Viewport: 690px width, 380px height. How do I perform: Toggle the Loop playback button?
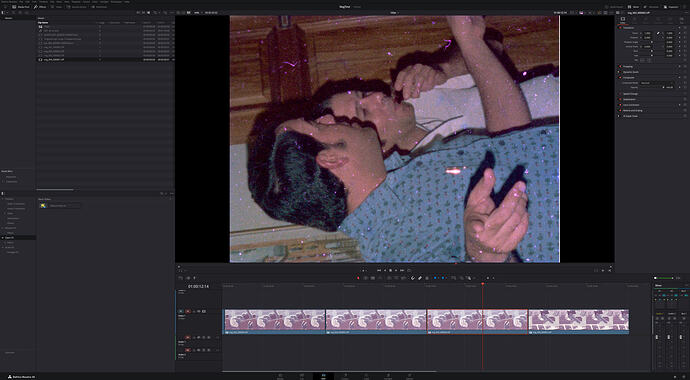409,270
